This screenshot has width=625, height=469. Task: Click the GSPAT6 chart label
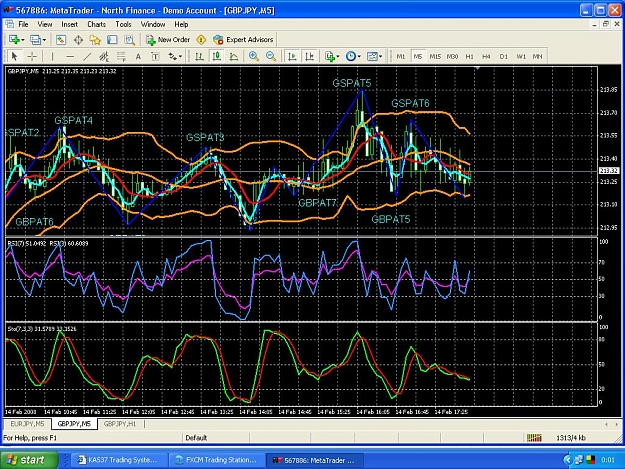click(410, 104)
